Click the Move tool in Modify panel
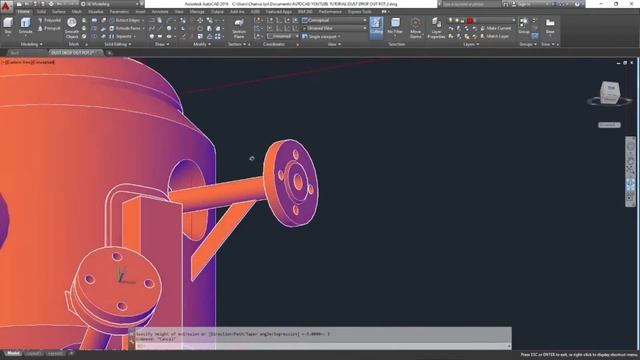The height and width of the screenshot is (360, 640). (x=200, y=20)
